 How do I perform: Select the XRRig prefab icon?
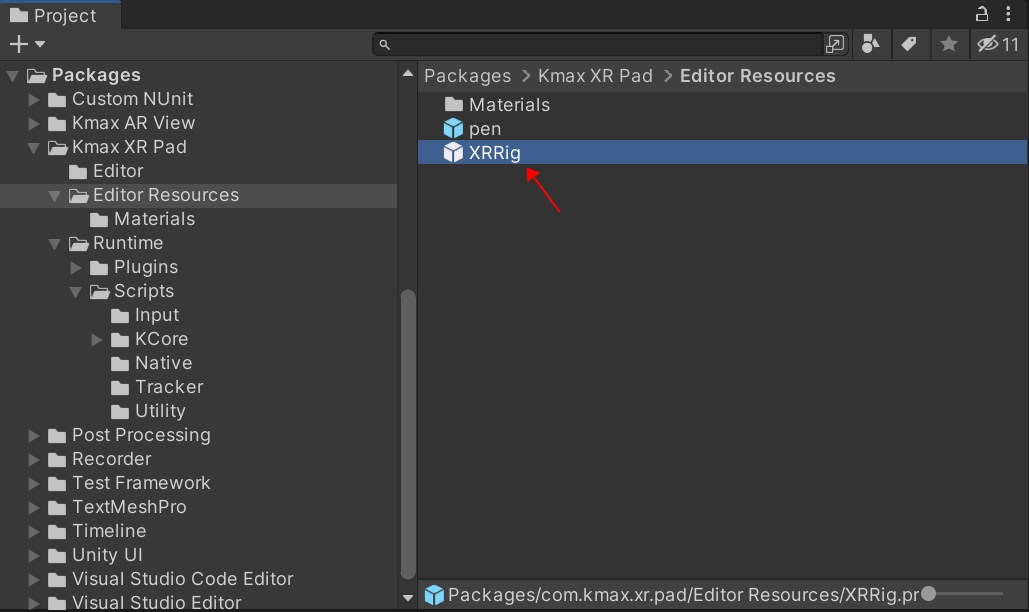coord(453,152)
